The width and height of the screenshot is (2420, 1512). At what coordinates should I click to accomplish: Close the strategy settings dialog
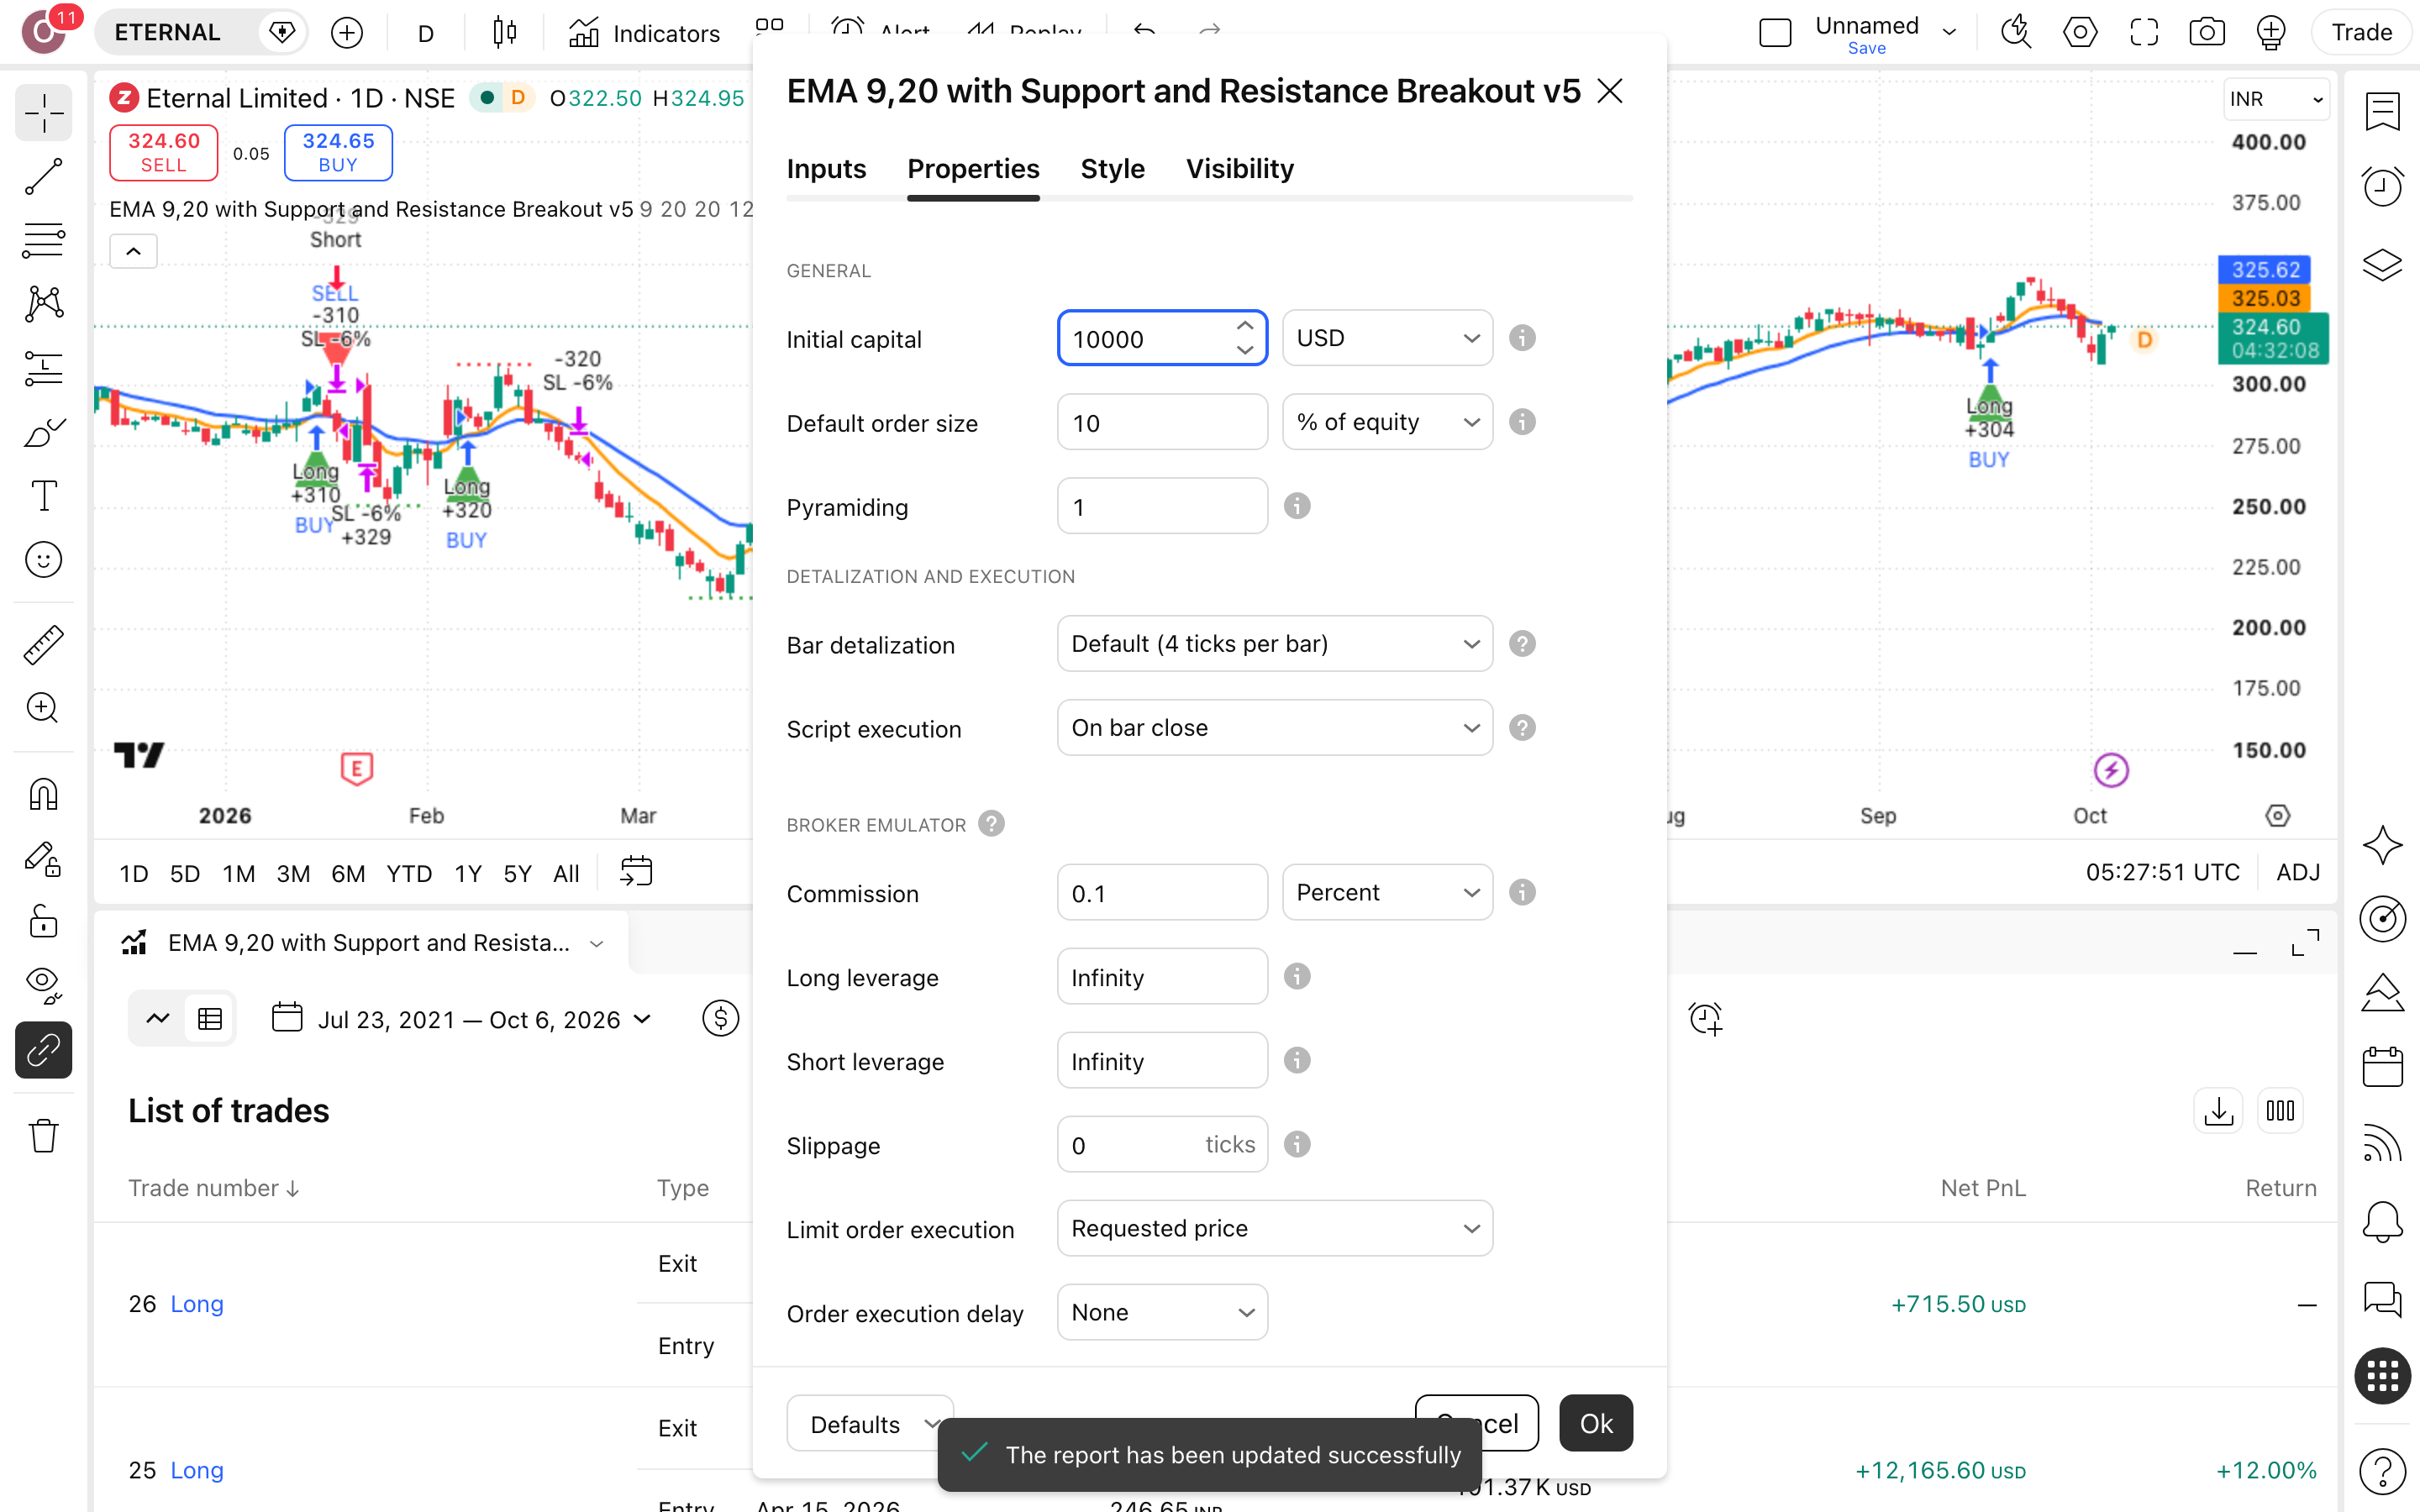click(x=1609, y=91)
